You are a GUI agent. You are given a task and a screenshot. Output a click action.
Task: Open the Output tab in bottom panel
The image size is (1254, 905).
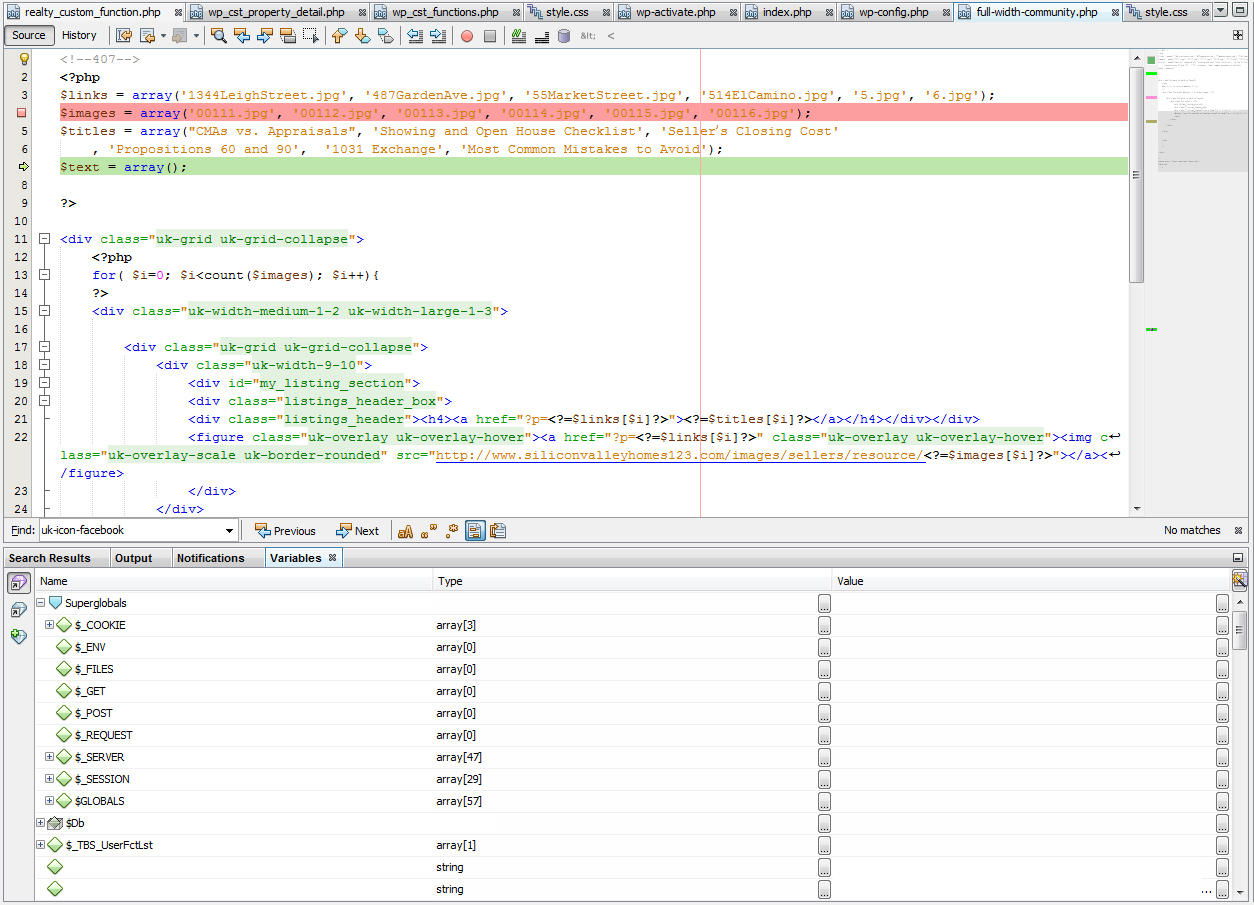(133, 558)
